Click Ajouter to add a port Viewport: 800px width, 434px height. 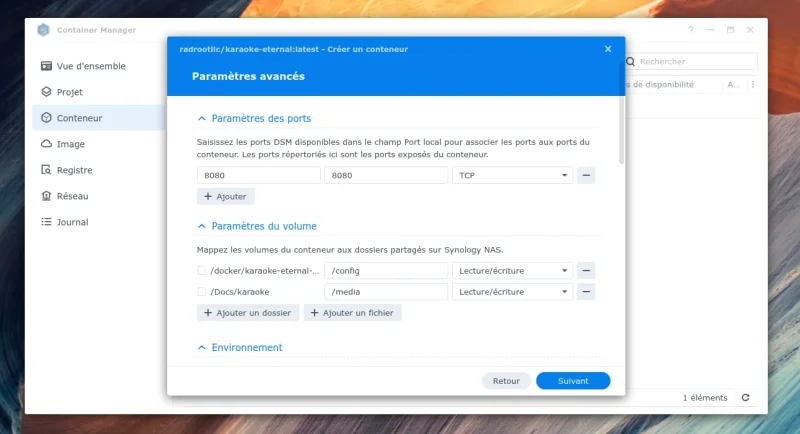click(226, 196)
